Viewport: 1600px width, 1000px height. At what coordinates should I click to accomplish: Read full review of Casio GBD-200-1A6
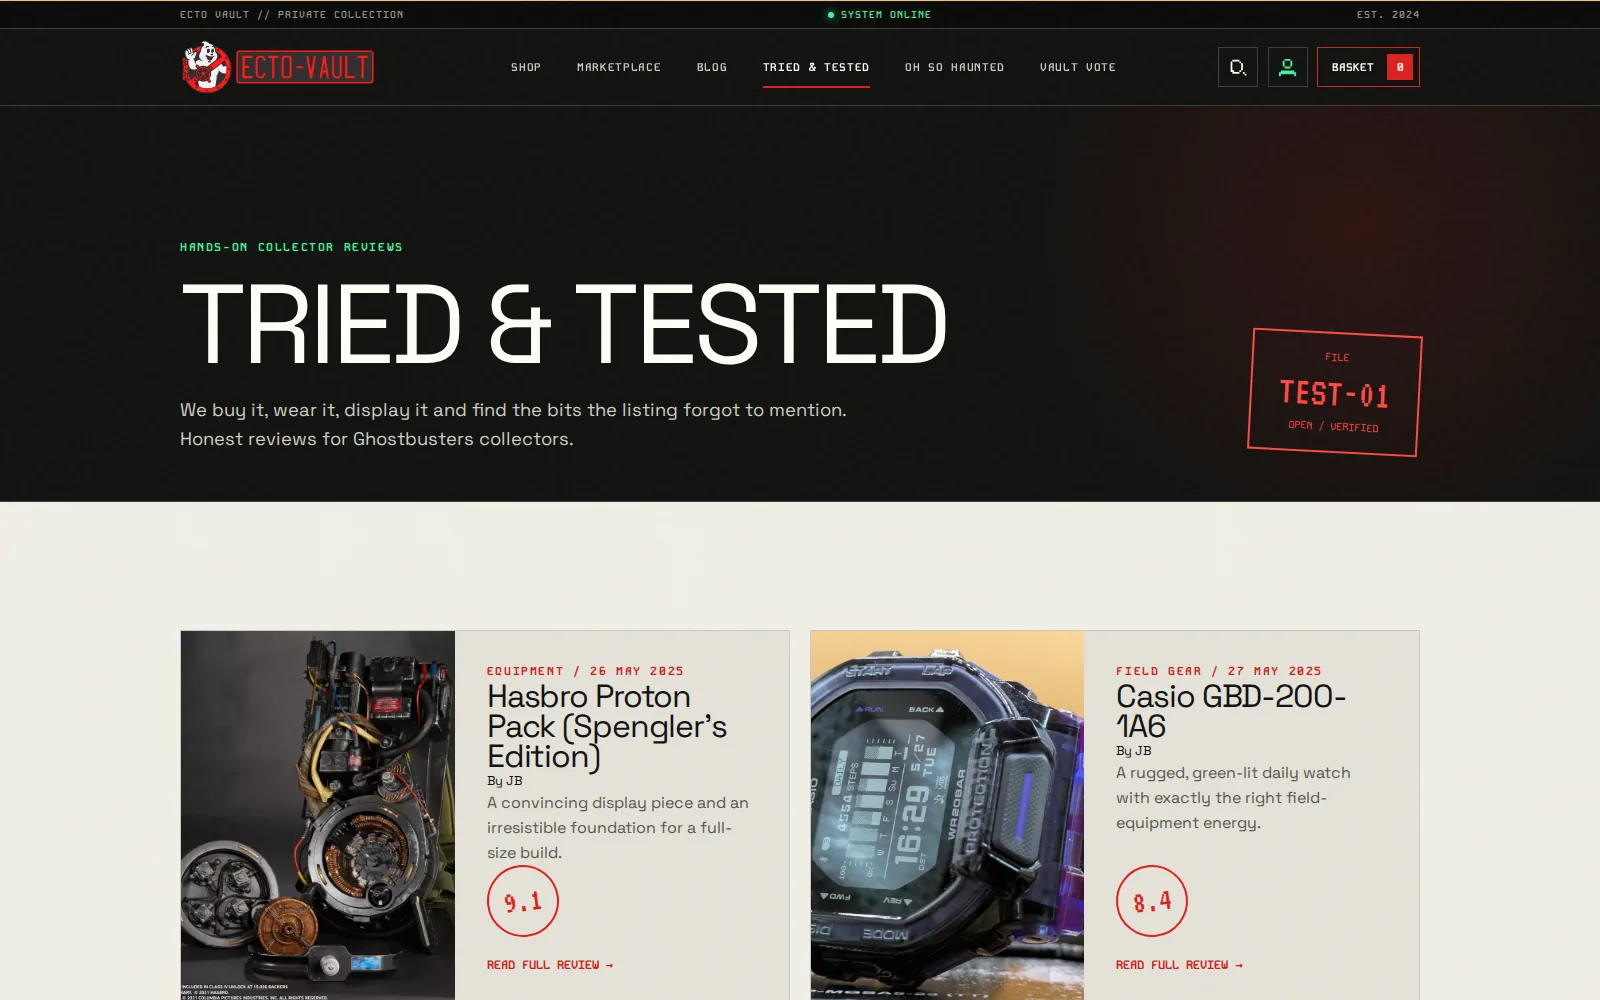point(1179,965)
